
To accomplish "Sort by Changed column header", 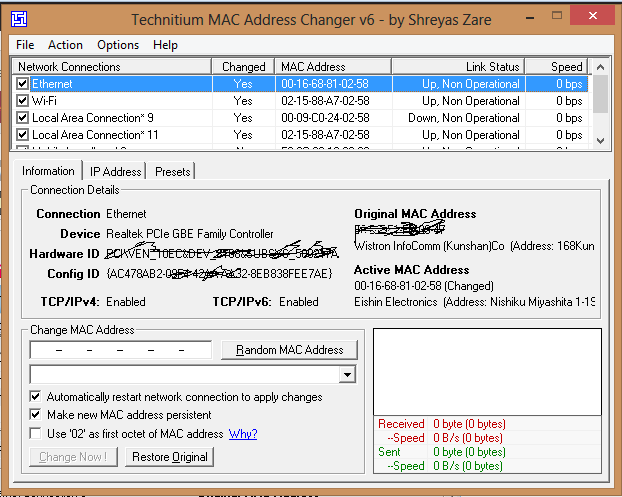I will click(244, 67).
